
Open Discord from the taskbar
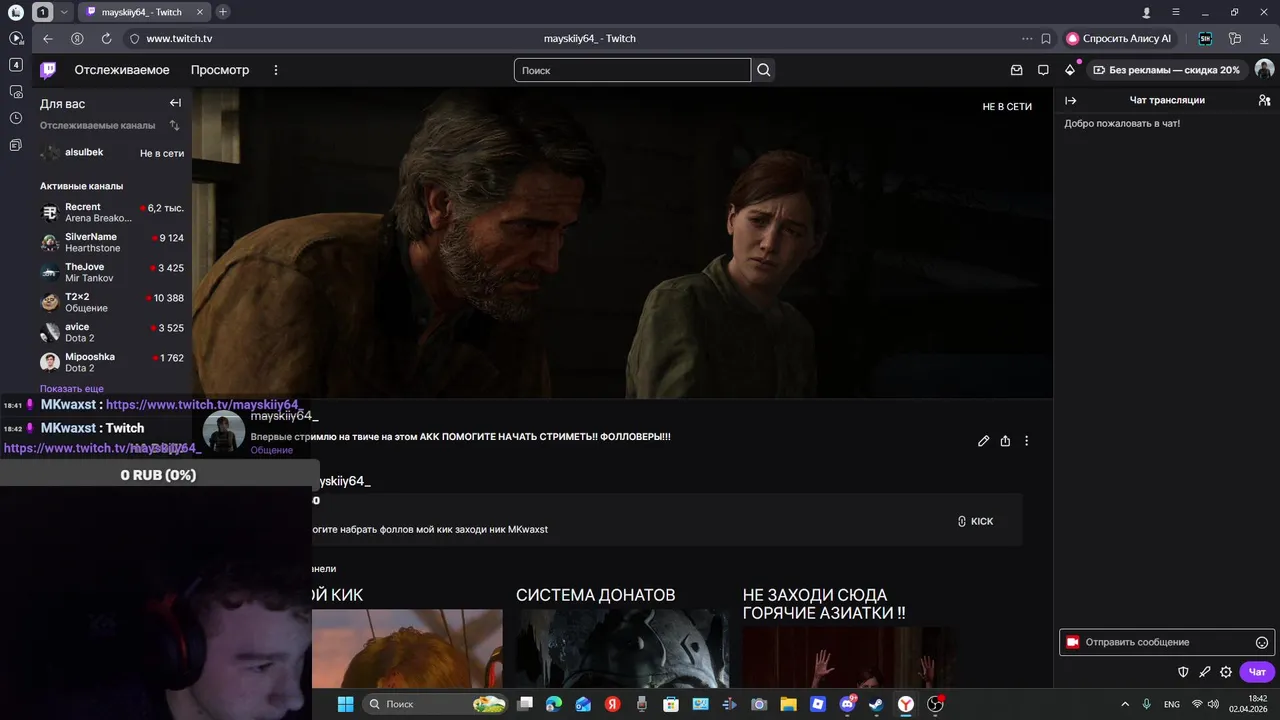847,704
